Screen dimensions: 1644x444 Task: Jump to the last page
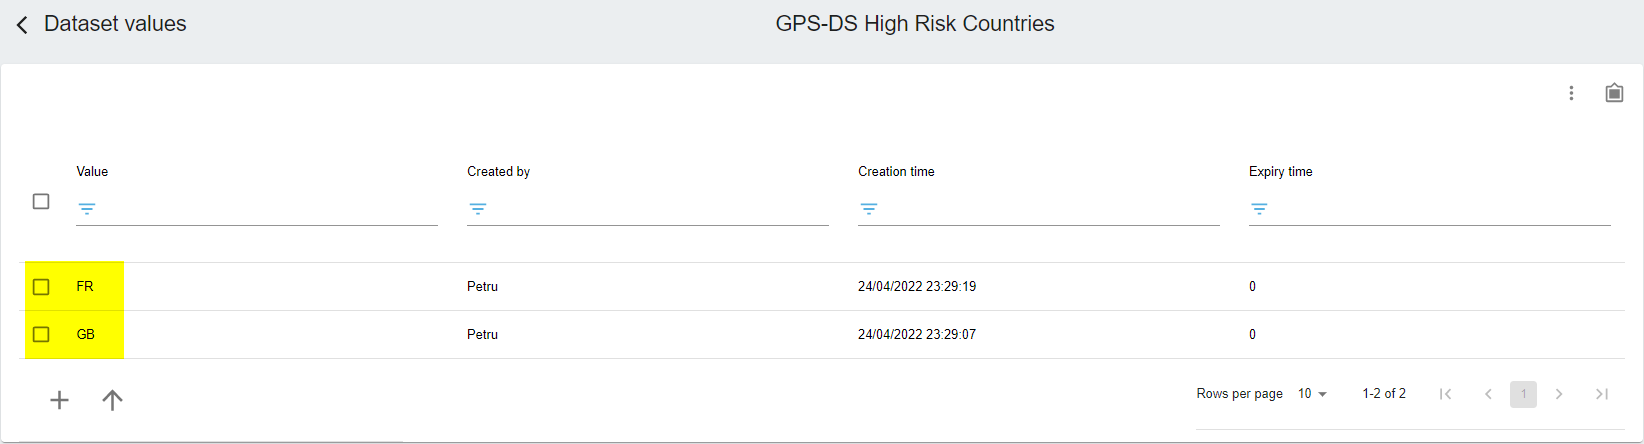tap(1602, 394)
